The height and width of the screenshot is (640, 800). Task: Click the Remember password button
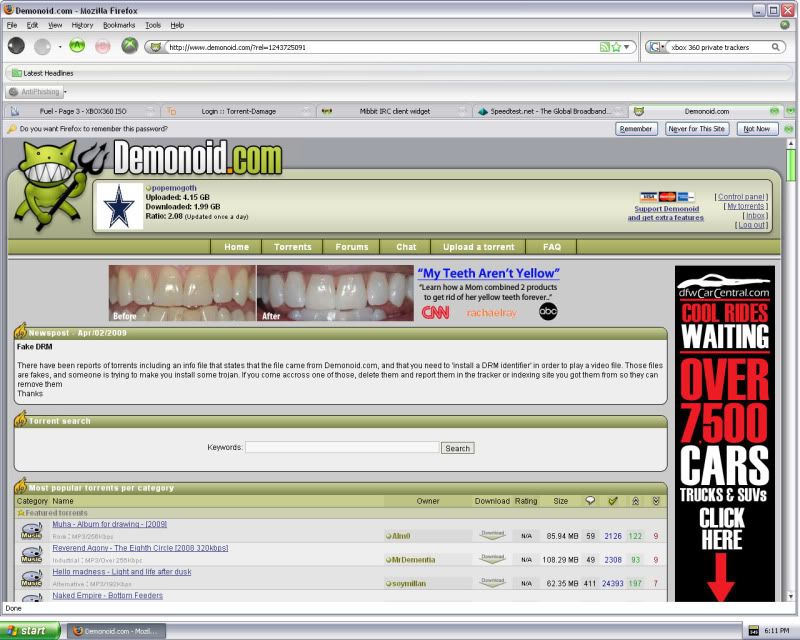(x=636, y=129)
